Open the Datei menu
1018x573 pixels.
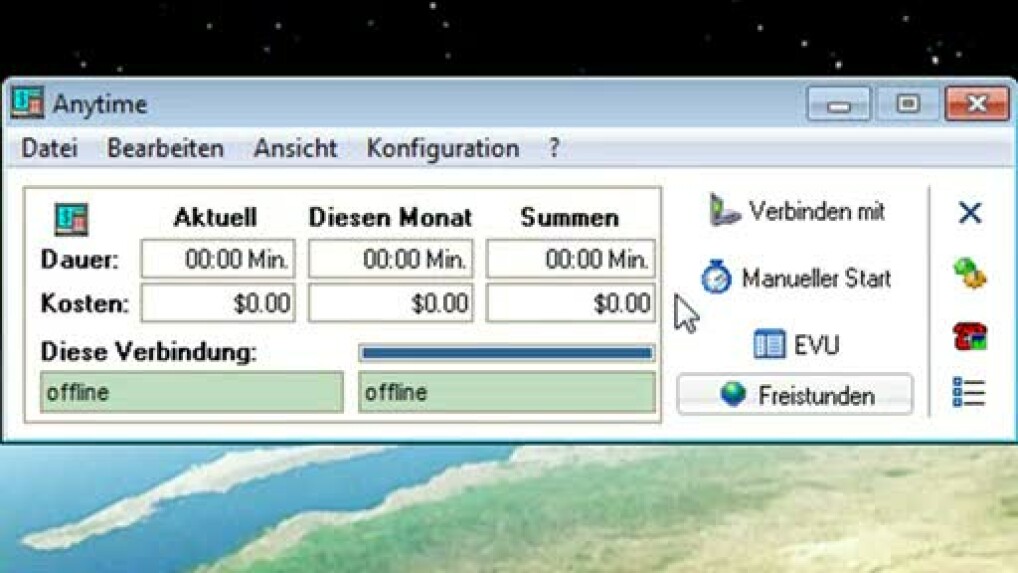coord(49,149)
